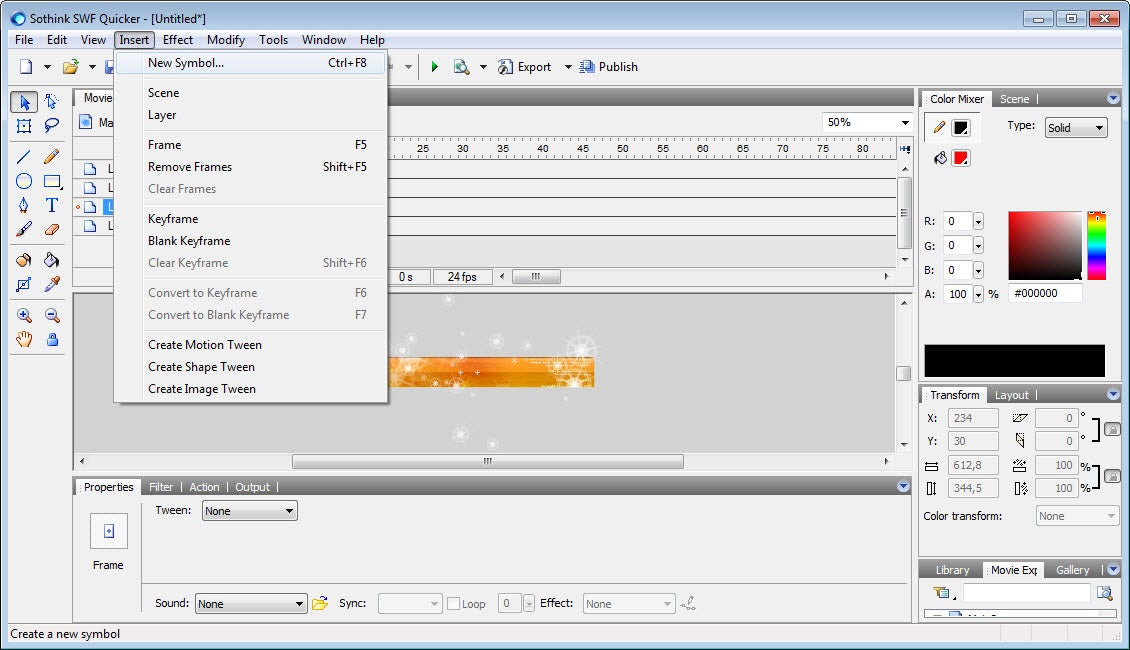Choose Create Motion Tween from Insert menu
Image resolution: width=1130 pixels, height=650 pixels.
click(205, 345)
